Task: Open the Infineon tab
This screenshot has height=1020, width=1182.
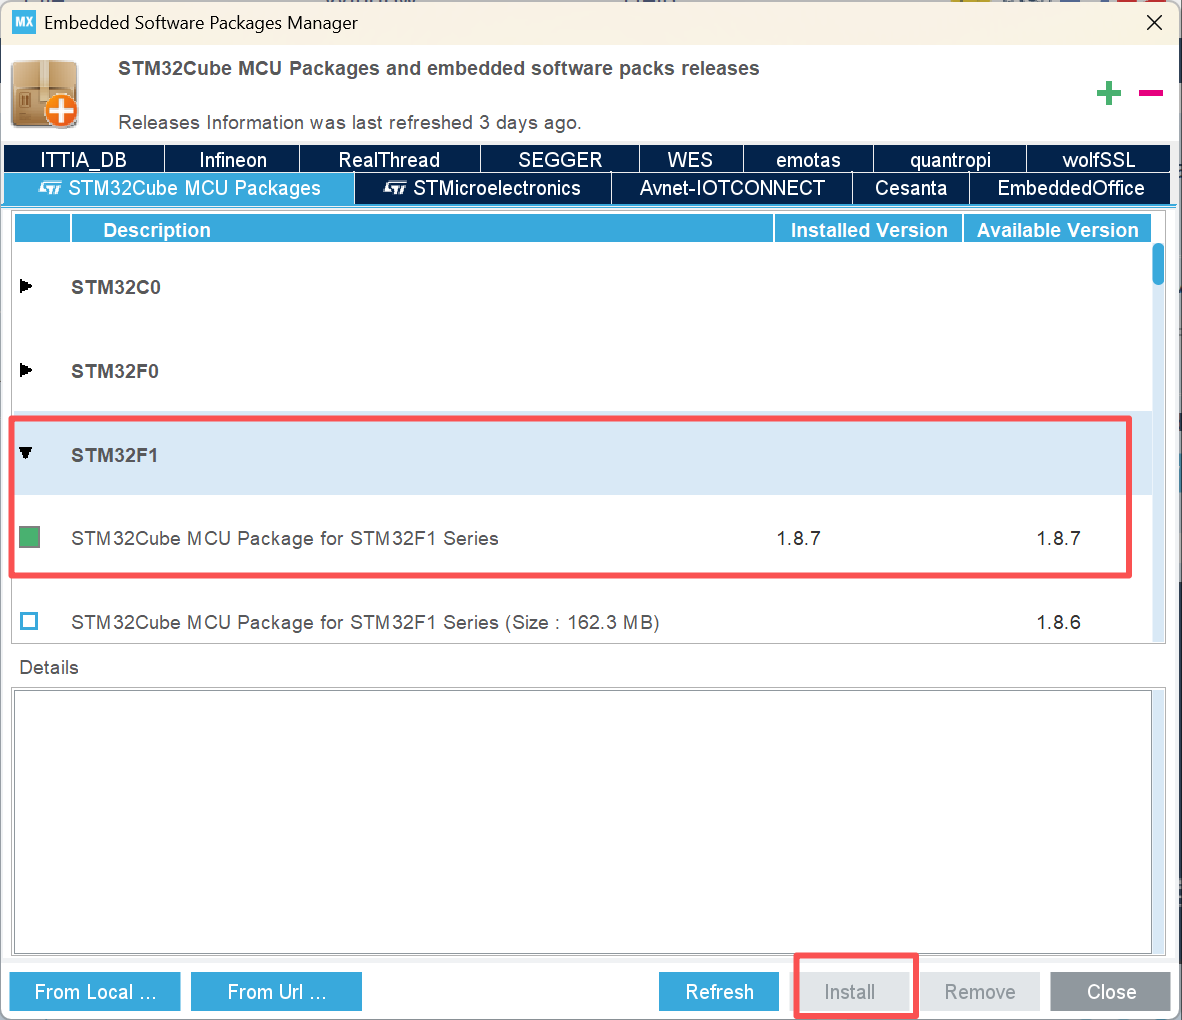Action: point(232,159)
